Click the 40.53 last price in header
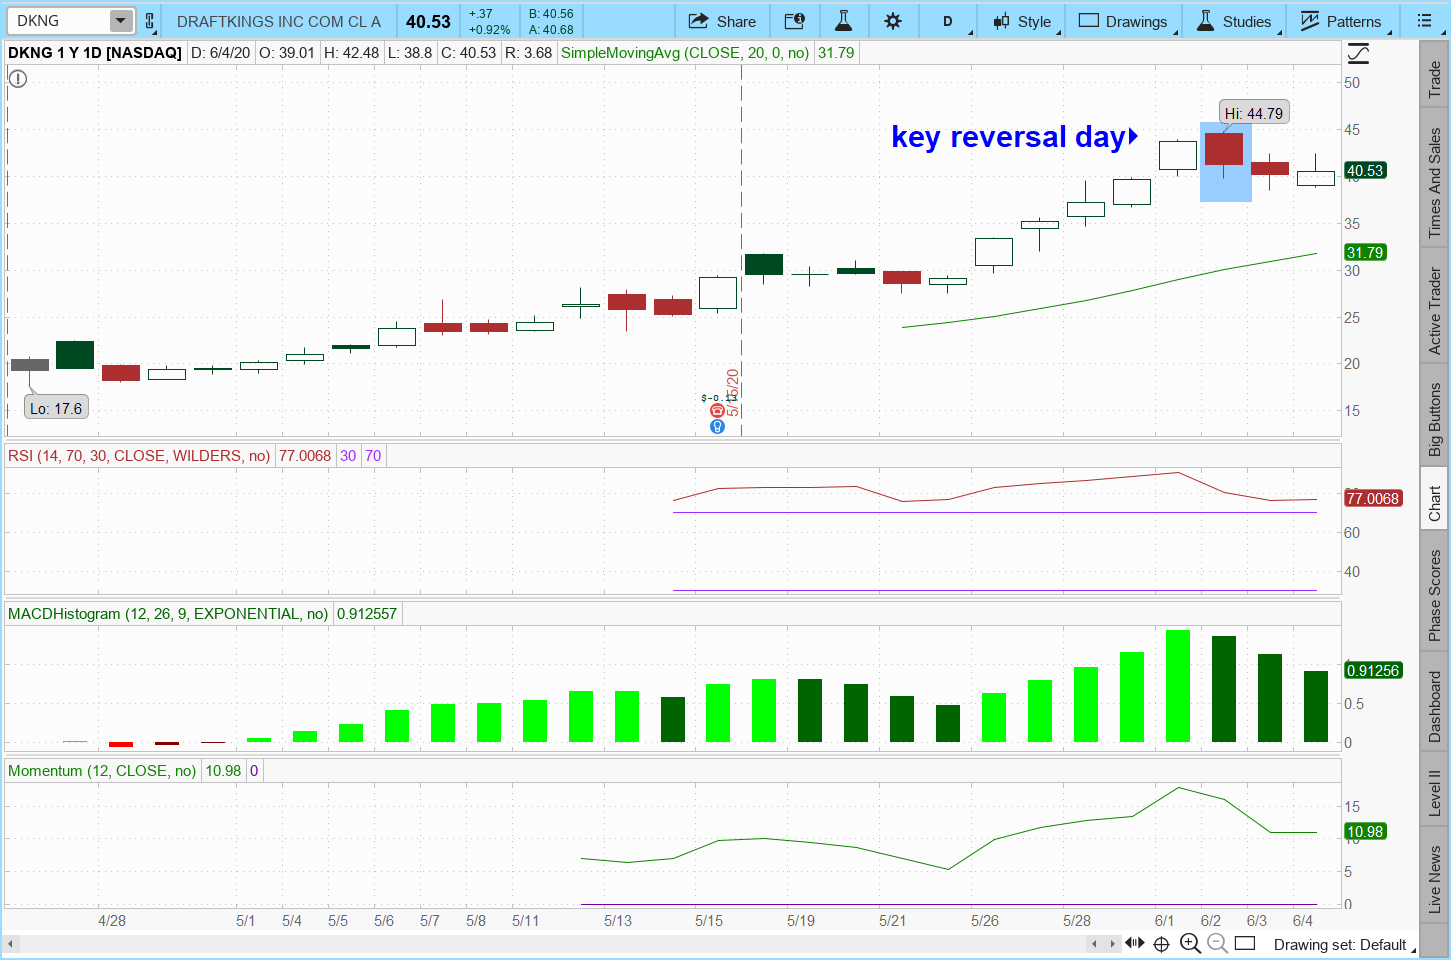 point(428,21)
